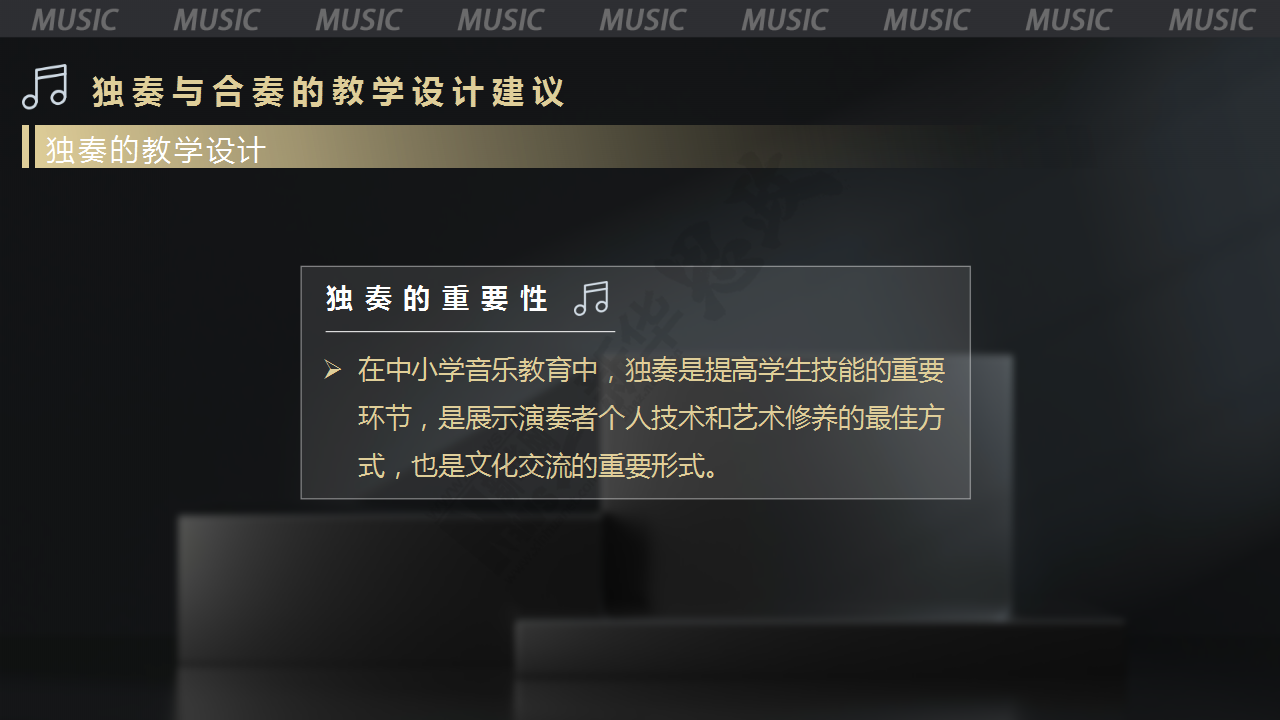Select the 独奏的重要性 card heading
1280x720 pixels.
[437, 299]
